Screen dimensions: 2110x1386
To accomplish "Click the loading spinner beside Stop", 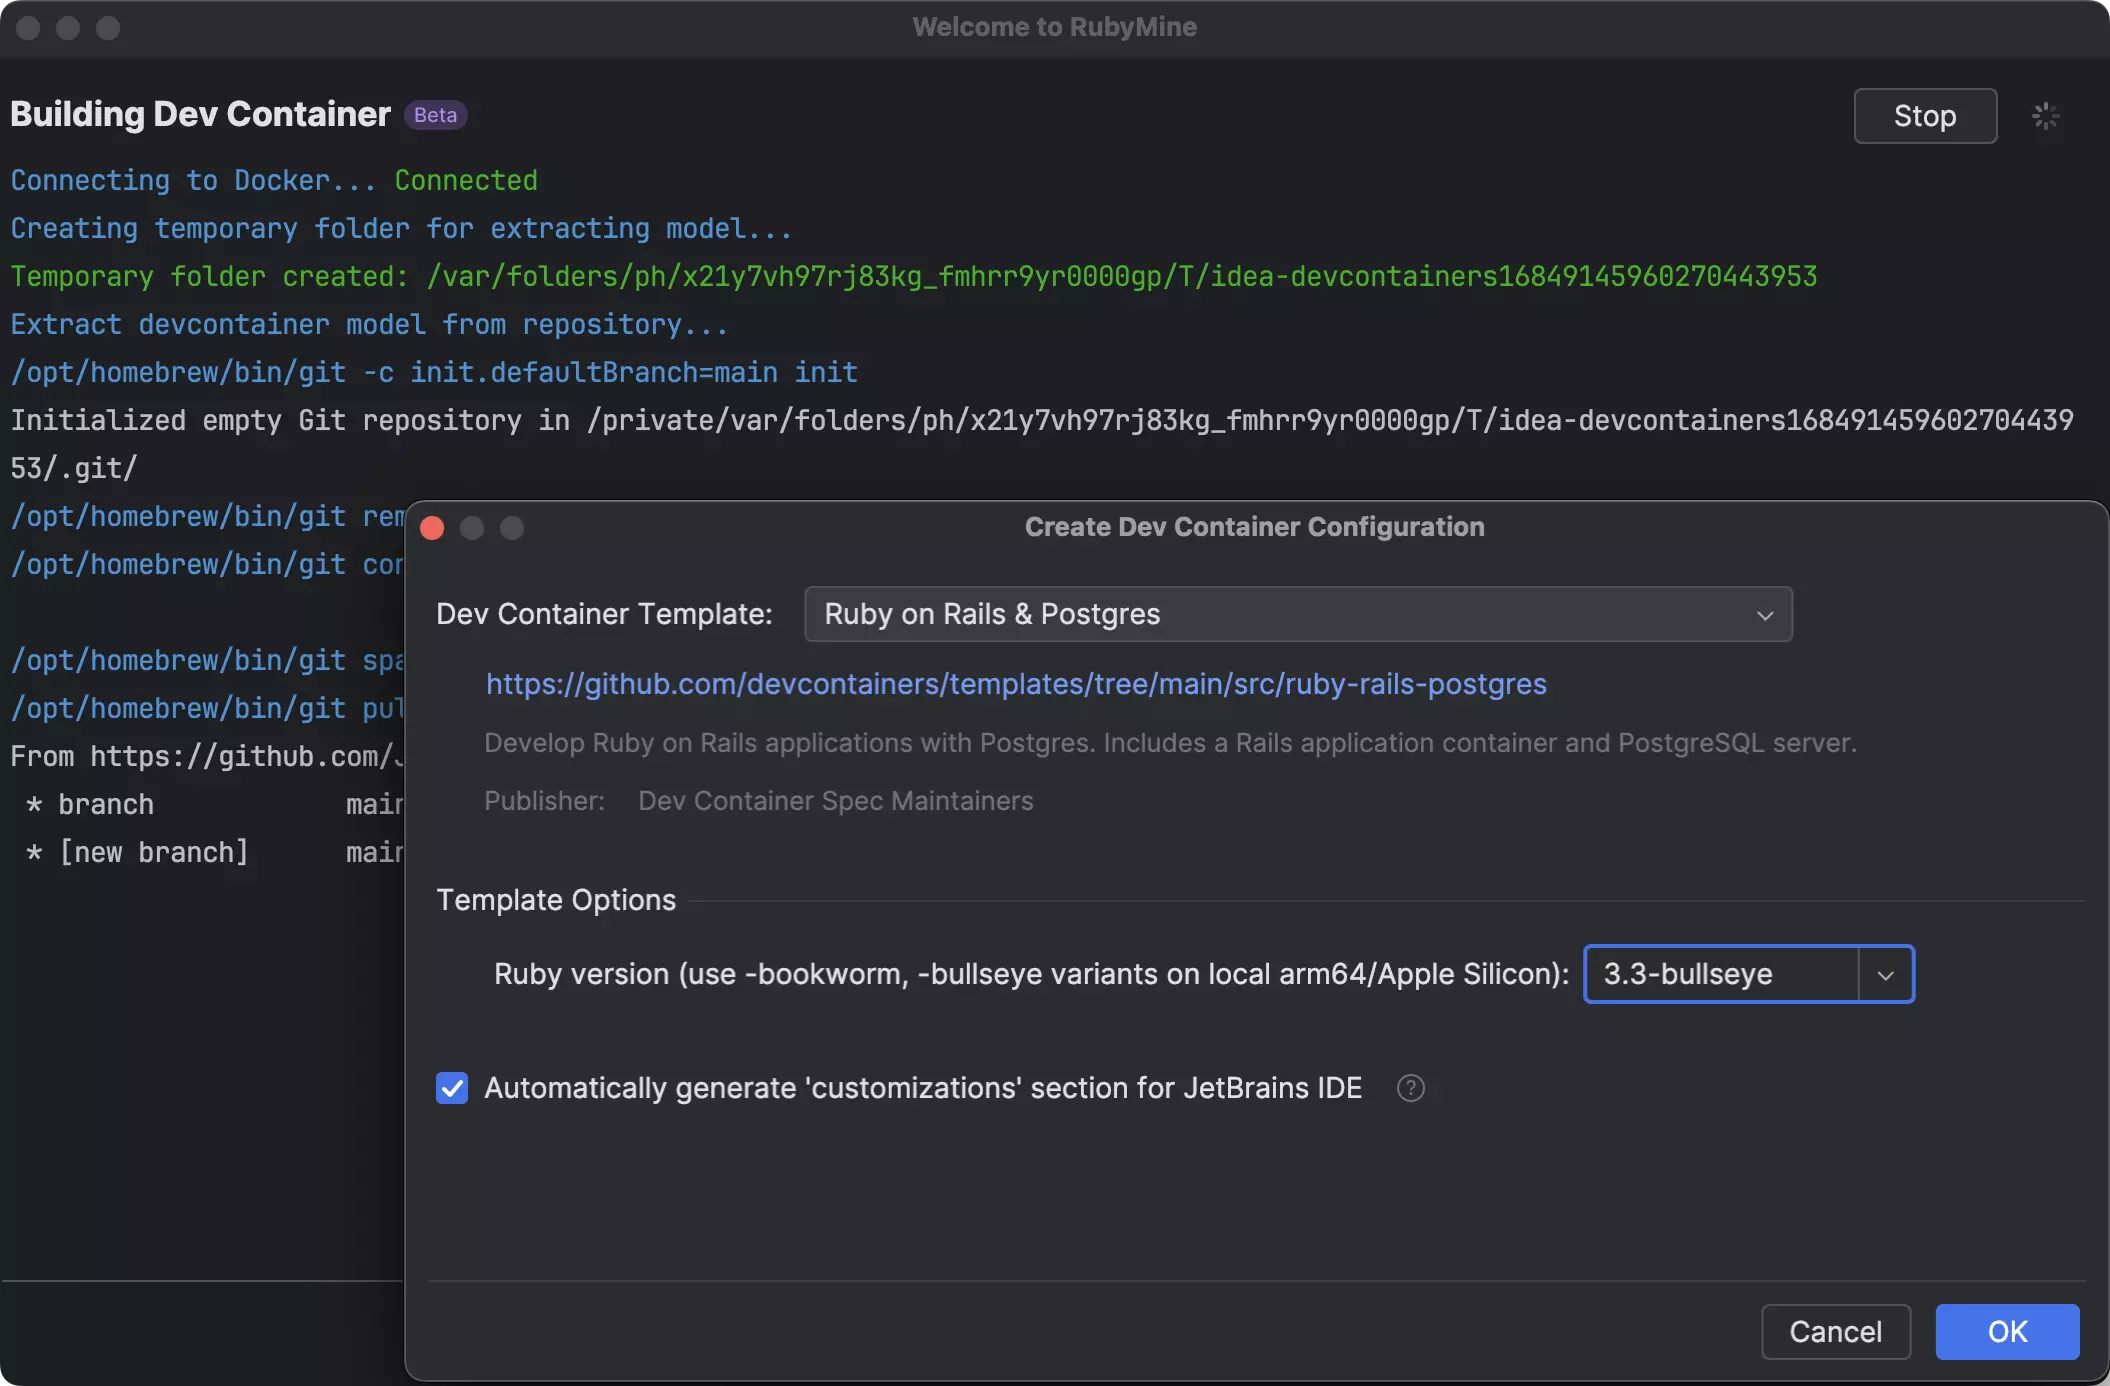I will tap(2045, 116).
